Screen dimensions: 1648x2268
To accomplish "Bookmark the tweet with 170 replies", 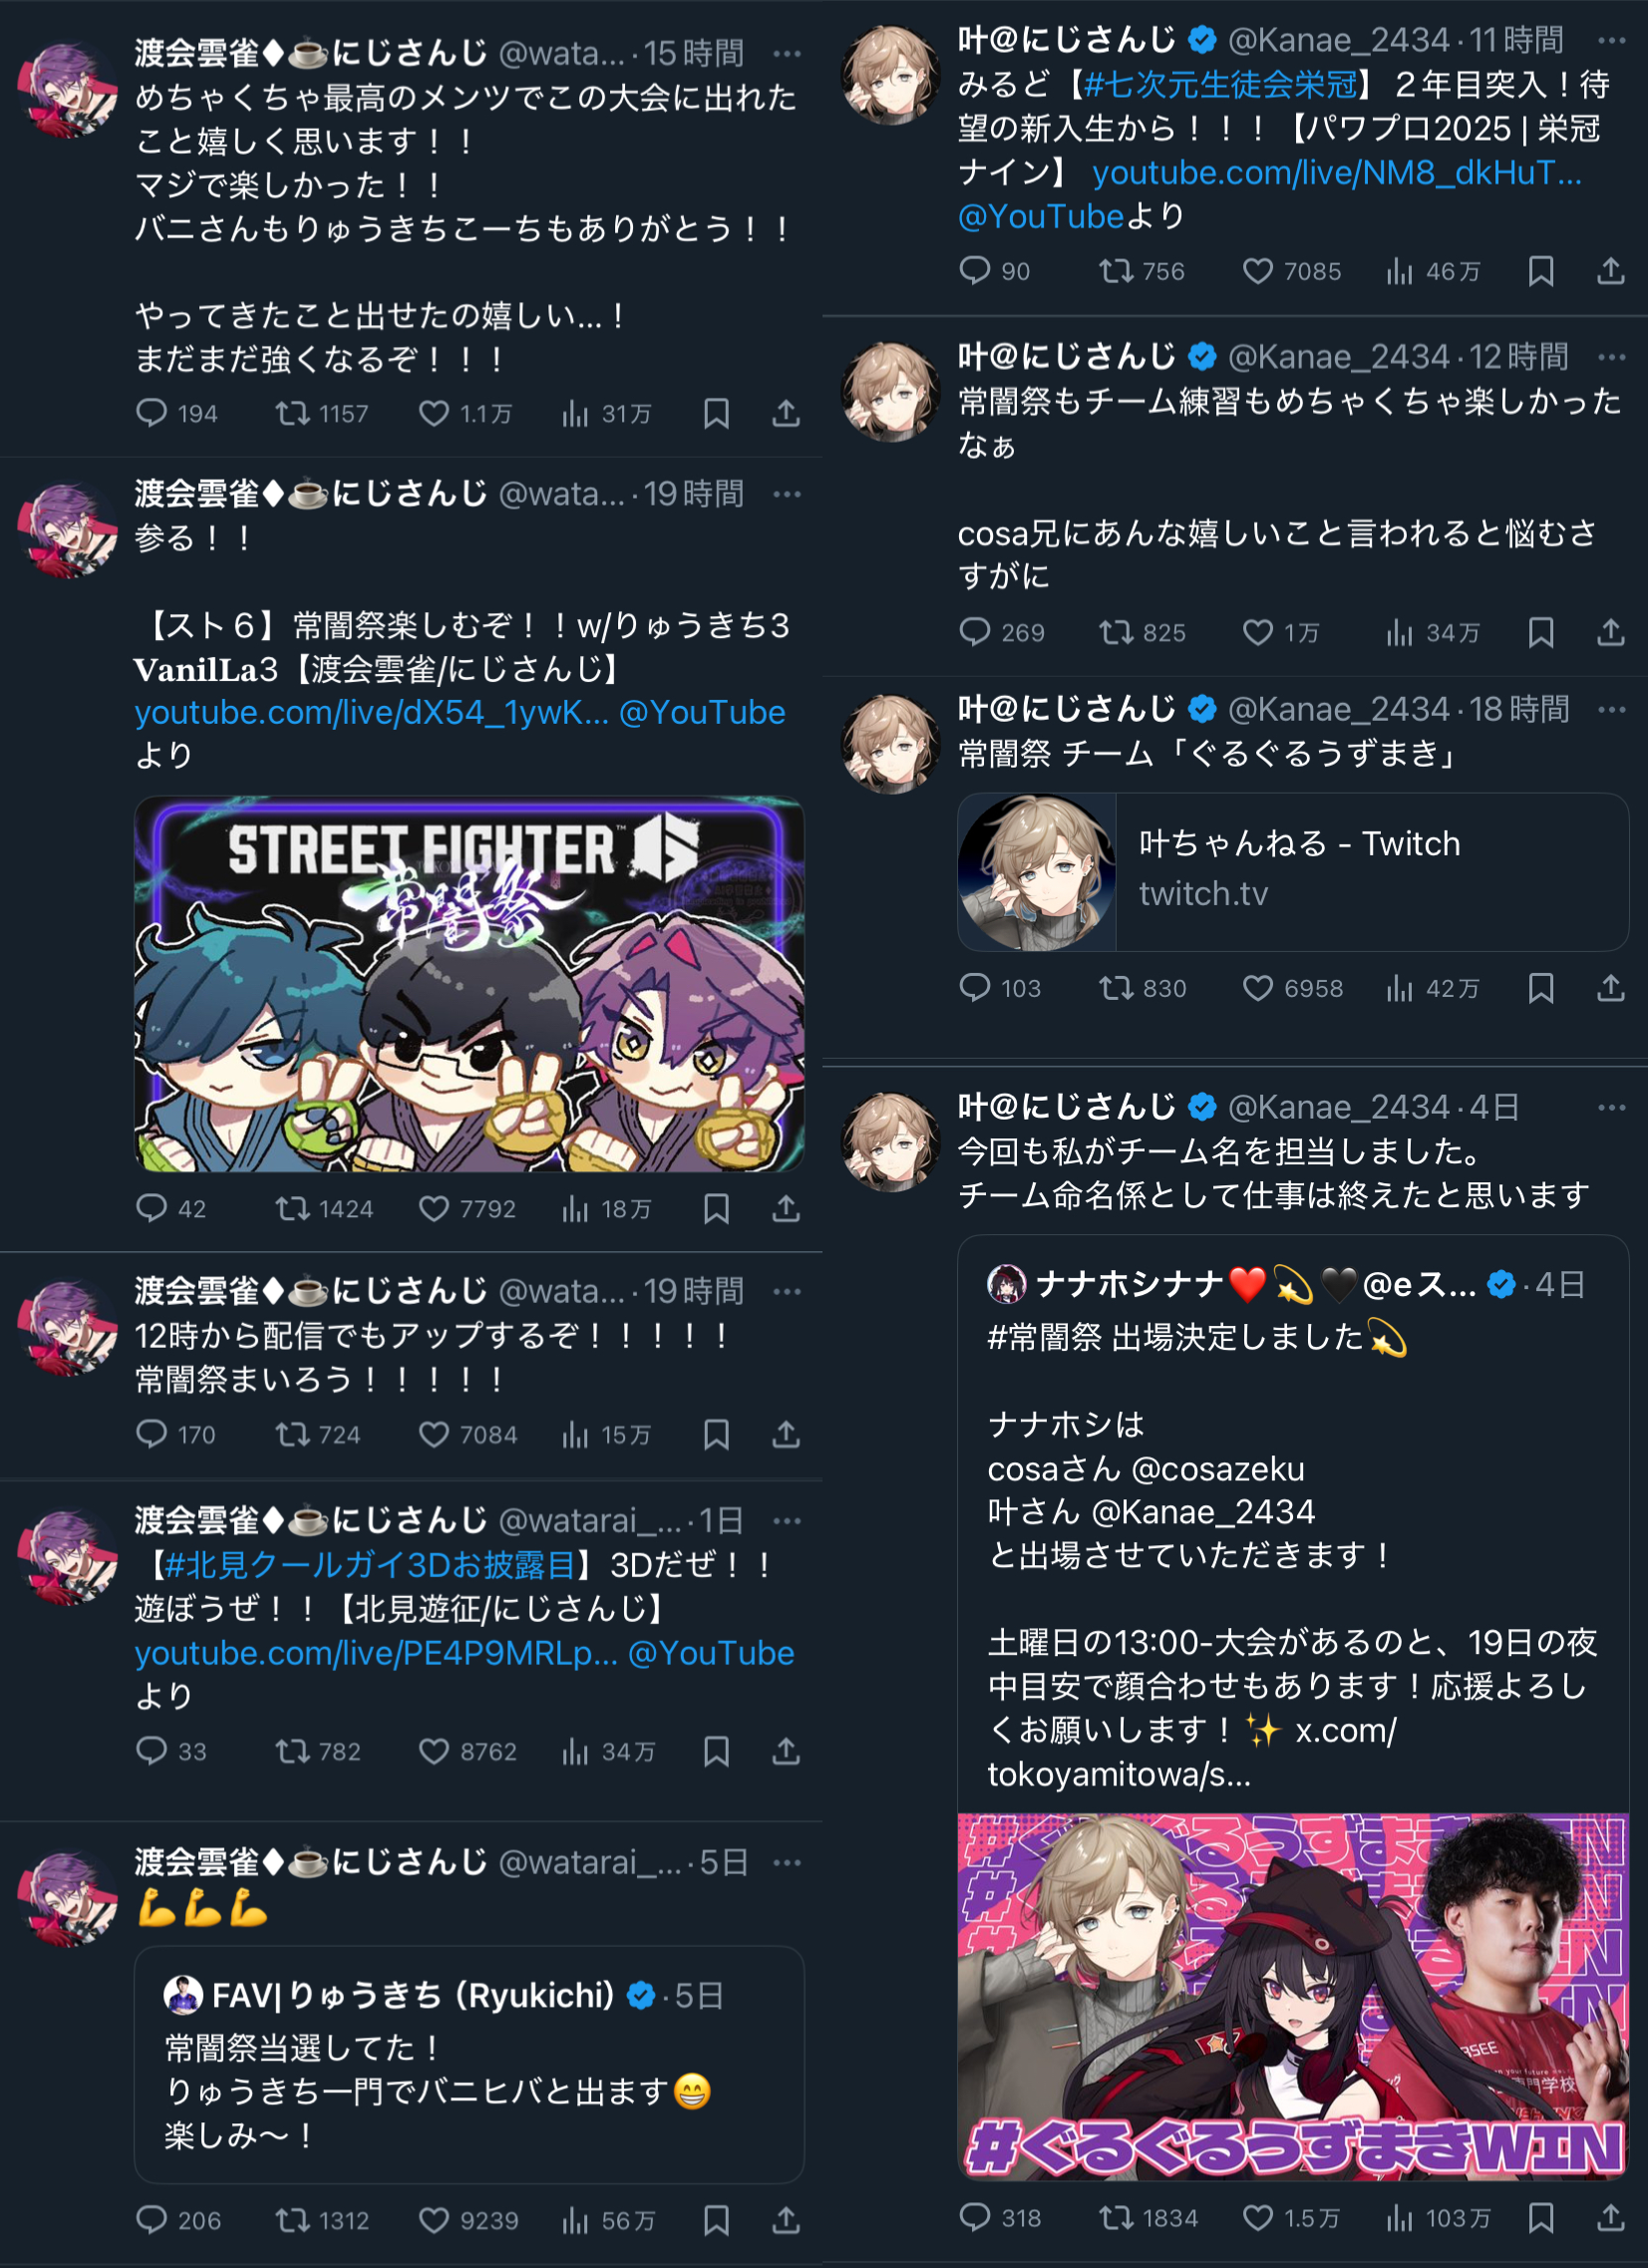I will [x=716, y=1434].
